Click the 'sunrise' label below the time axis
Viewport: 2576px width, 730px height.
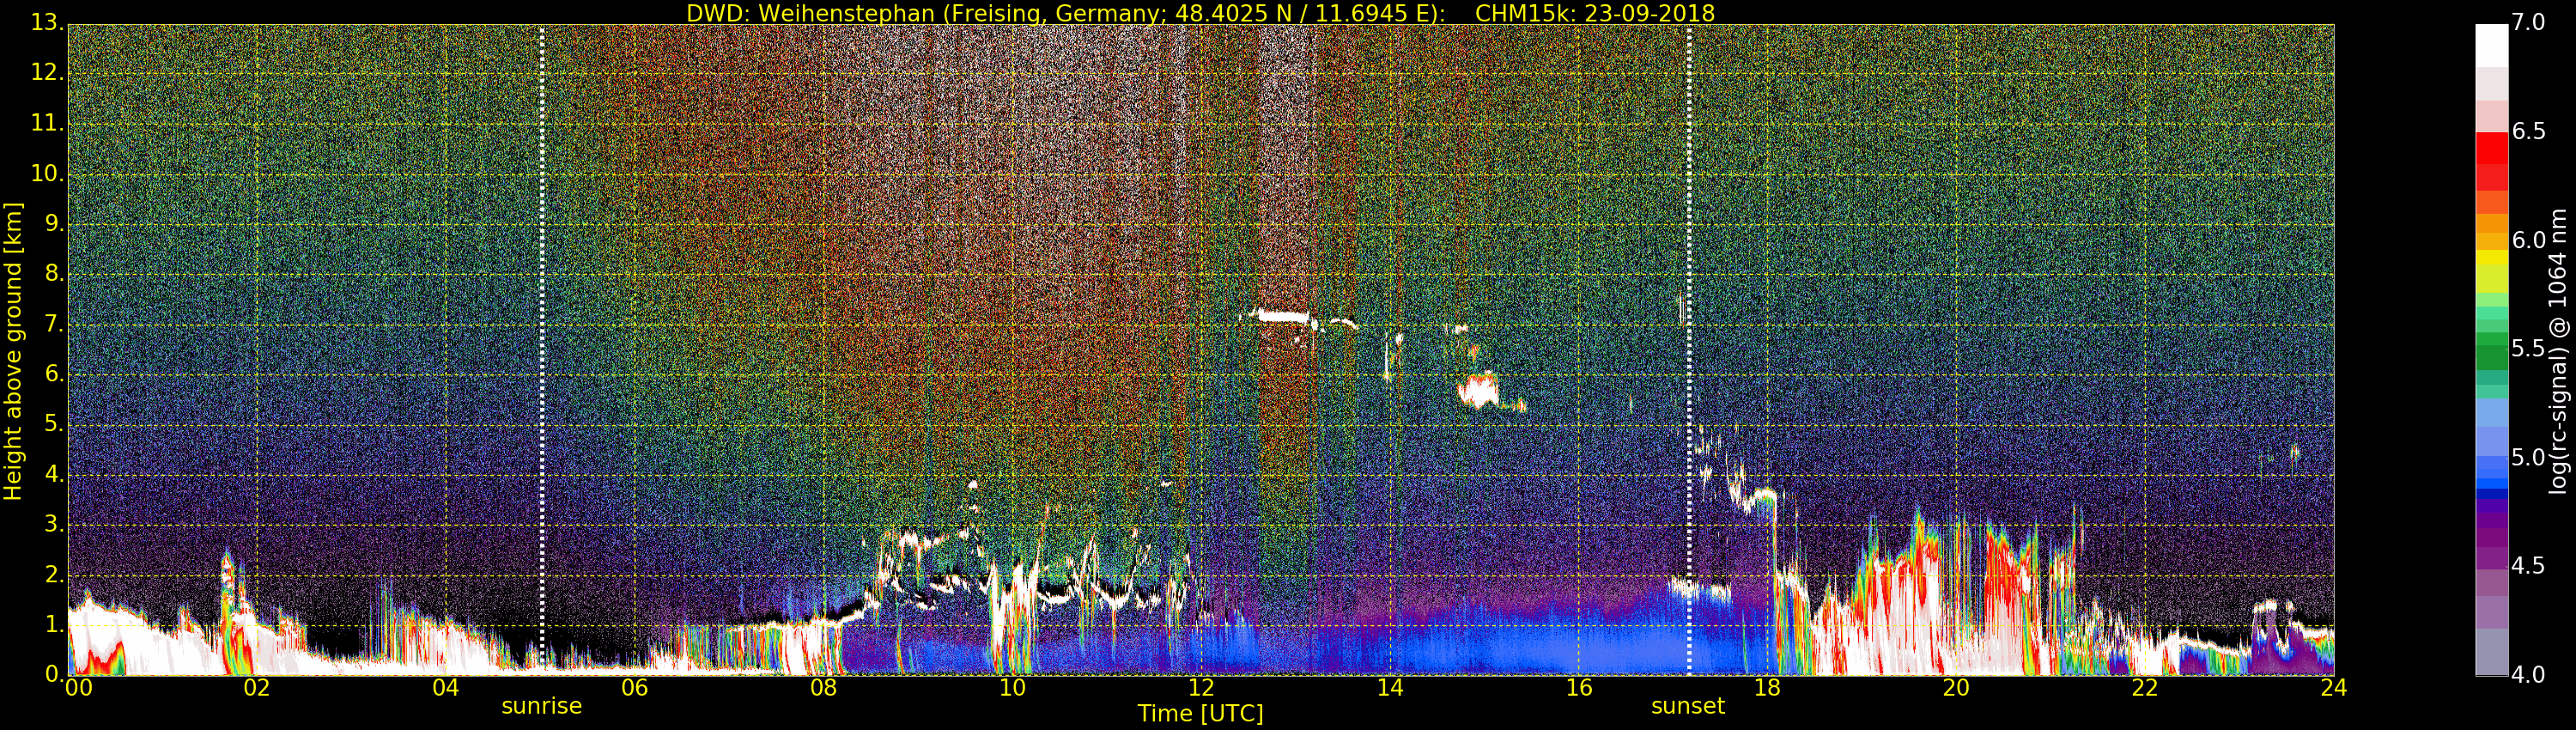(541, 706)
